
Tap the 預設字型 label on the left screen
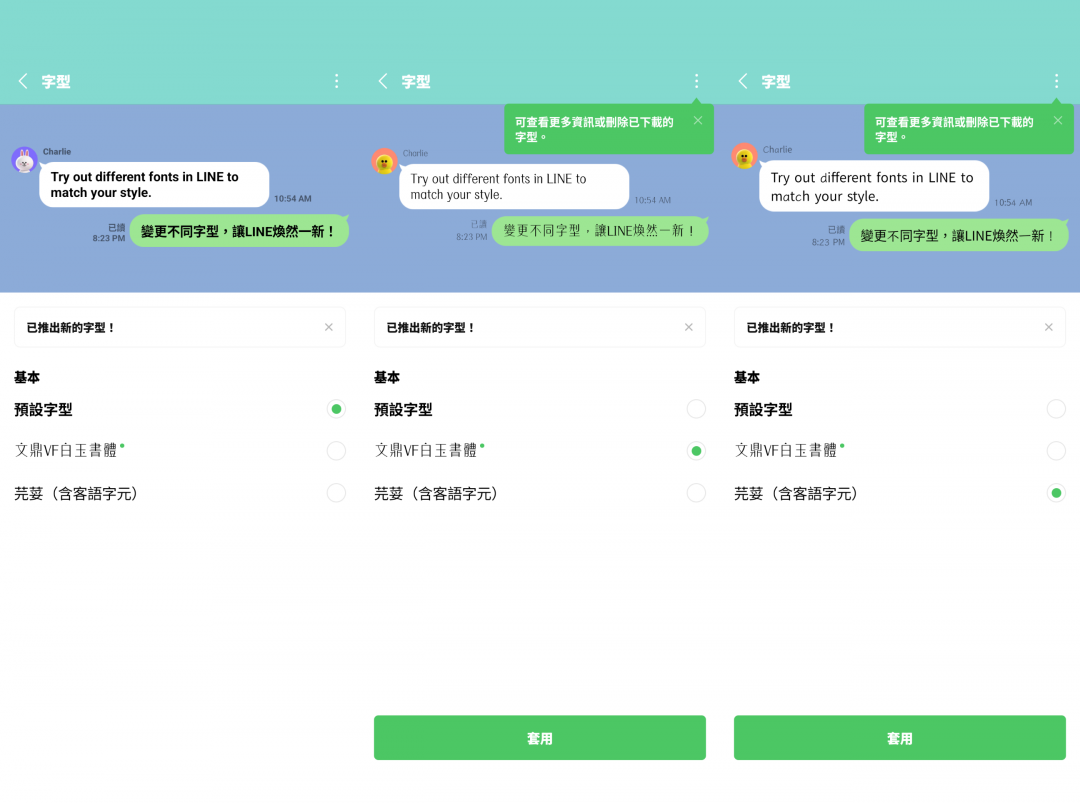(x=43, y=410)
